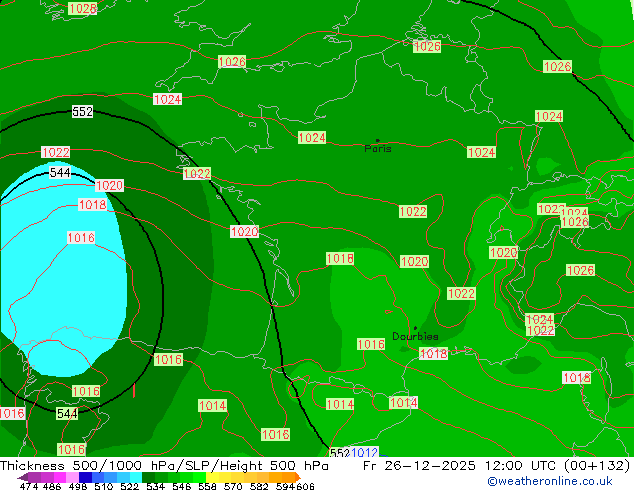Pick the magenta legend swatch left of 498

point(59,477)
